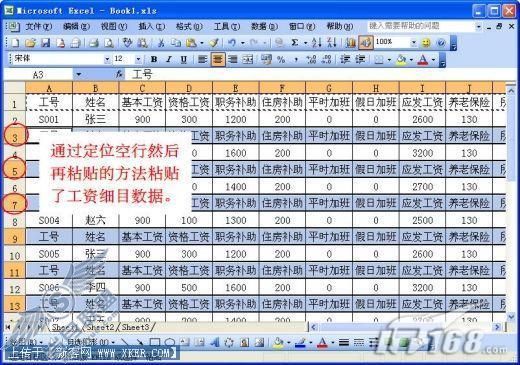520x365 pixels.
Task: Open the Name Box dropdown arrow
Action: pos(79,74)
